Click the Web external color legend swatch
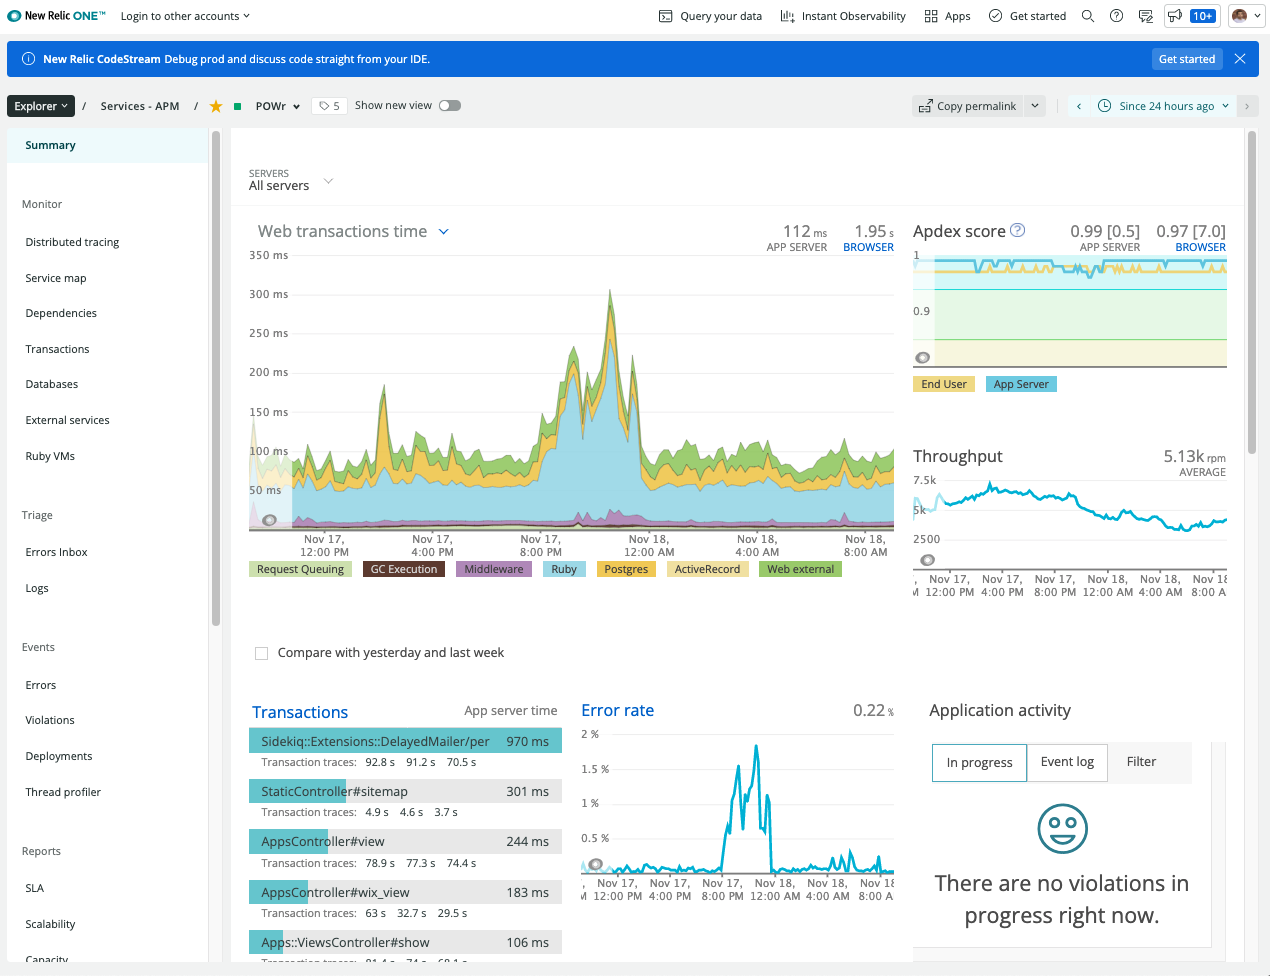This screenshot has width=1270, height=976. [800, 568]
